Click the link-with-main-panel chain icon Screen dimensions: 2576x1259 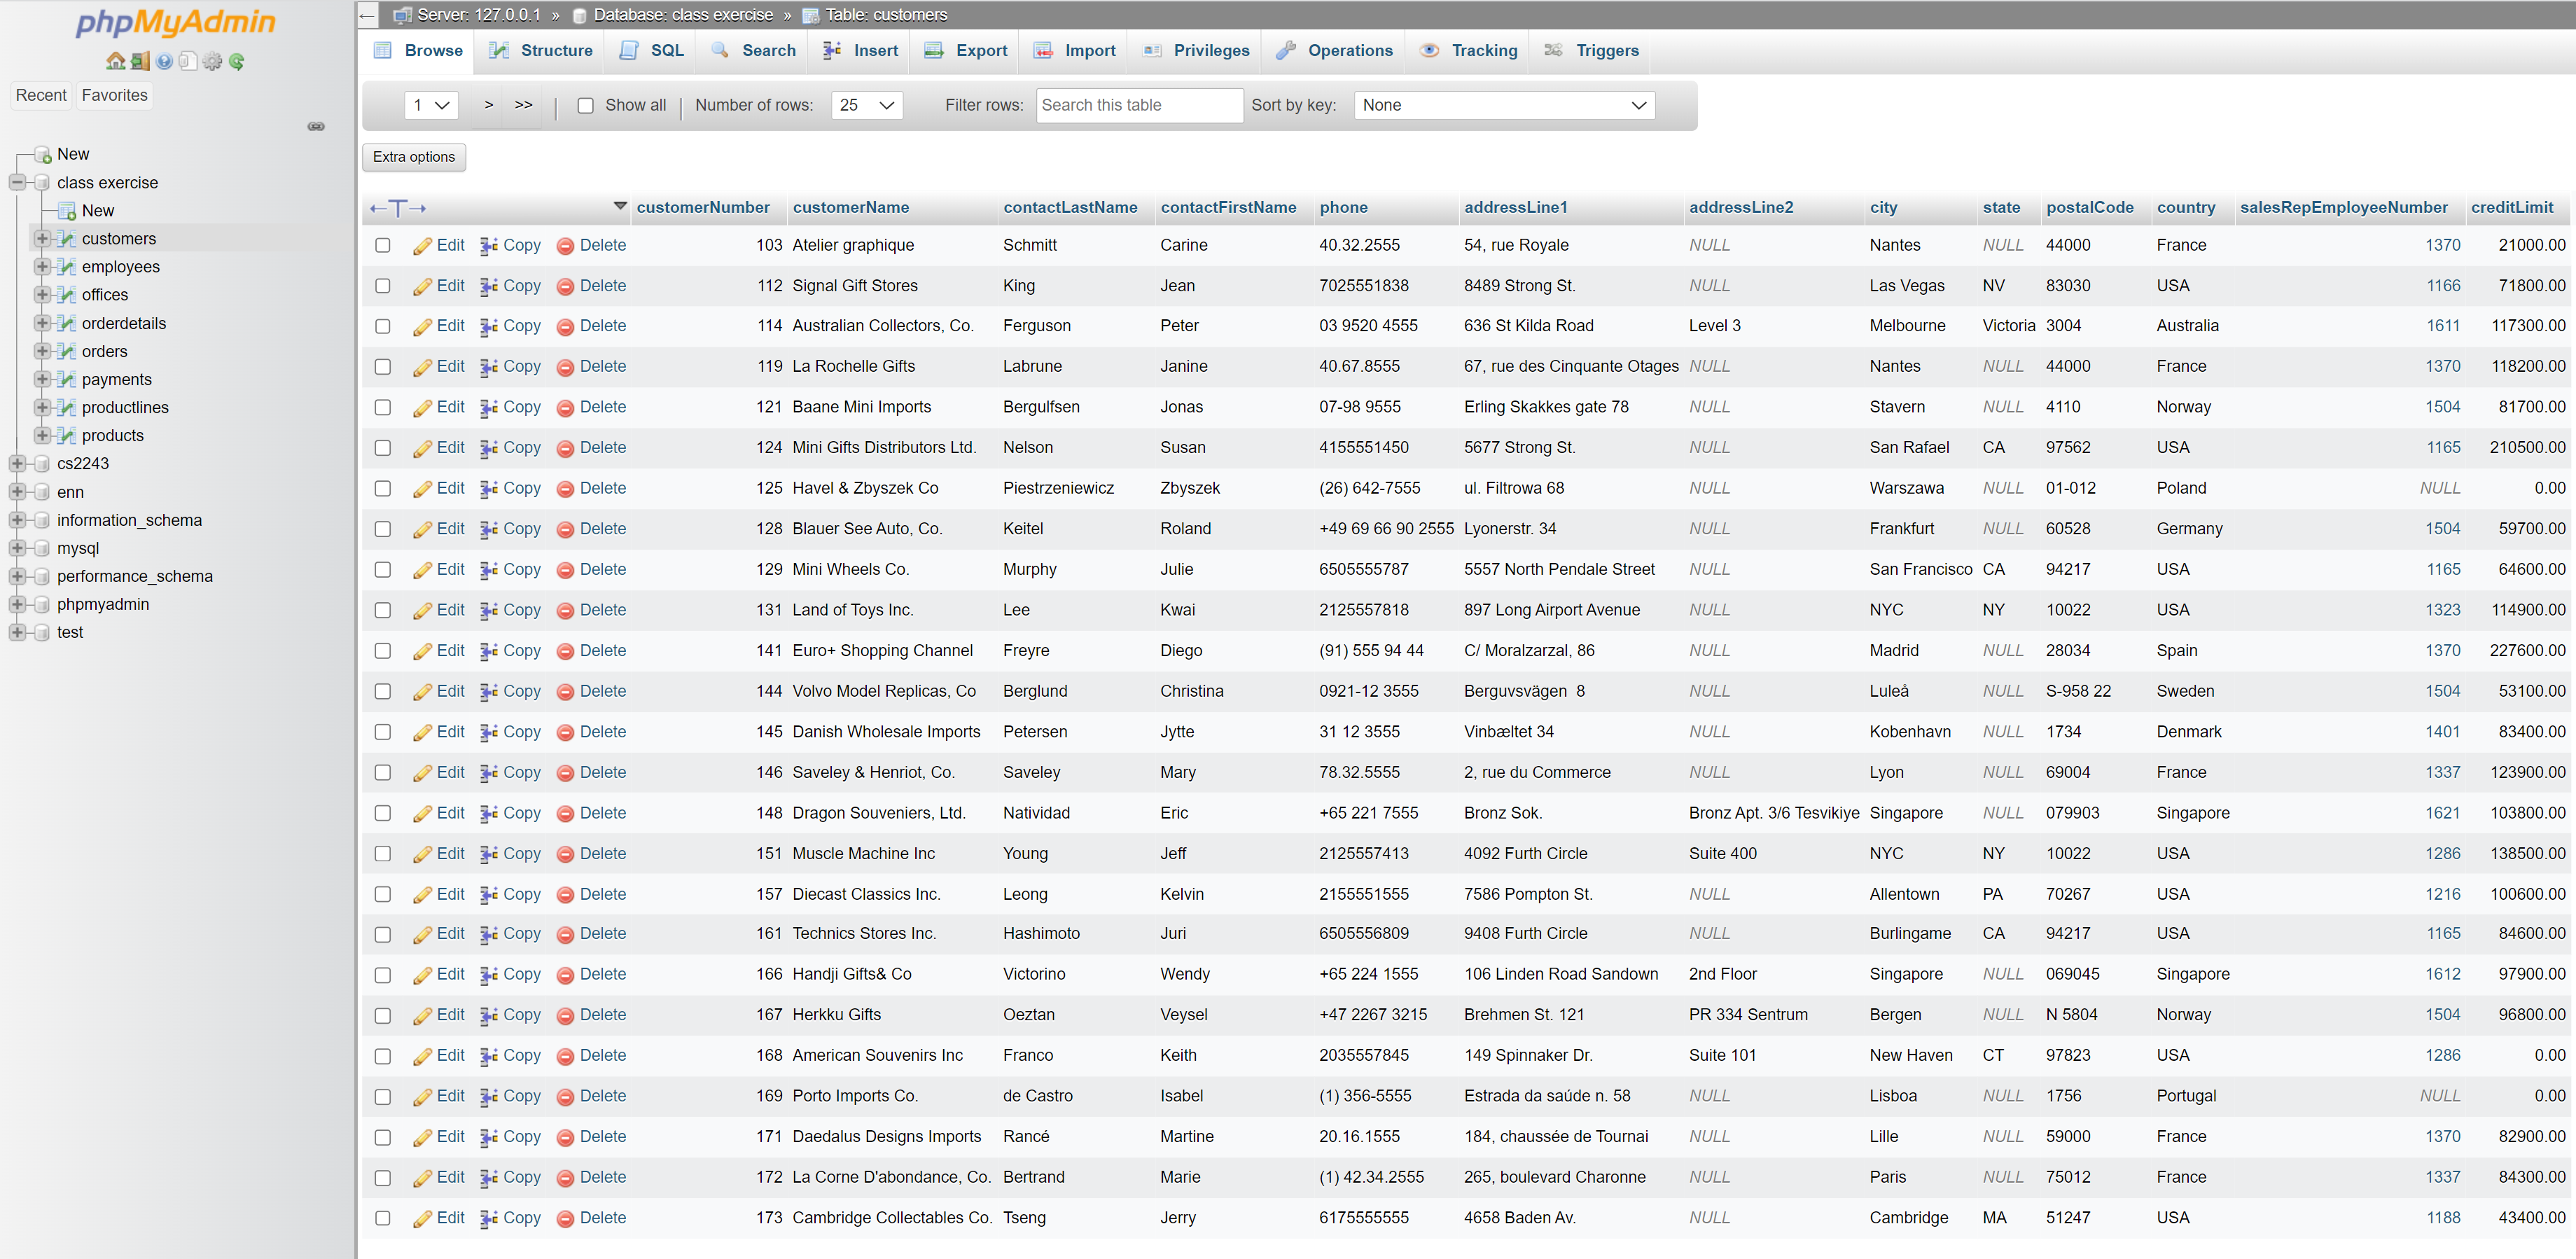(316, 127)
